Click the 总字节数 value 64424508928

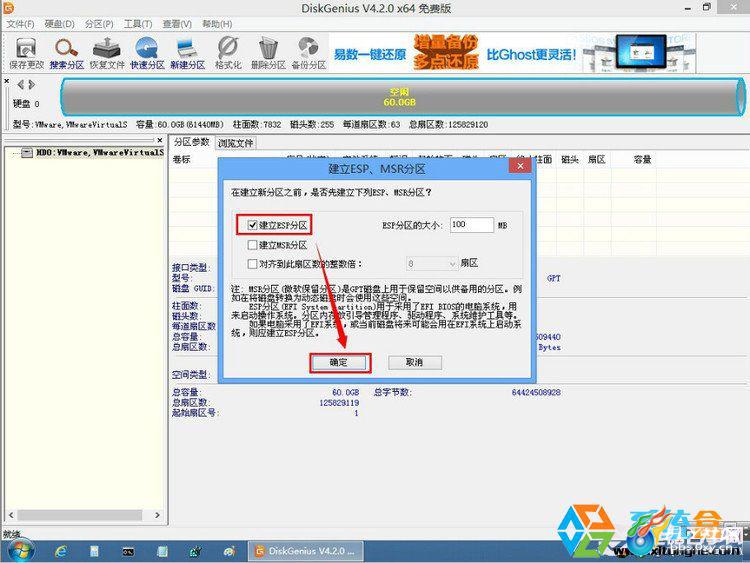(x=536, y=392)
